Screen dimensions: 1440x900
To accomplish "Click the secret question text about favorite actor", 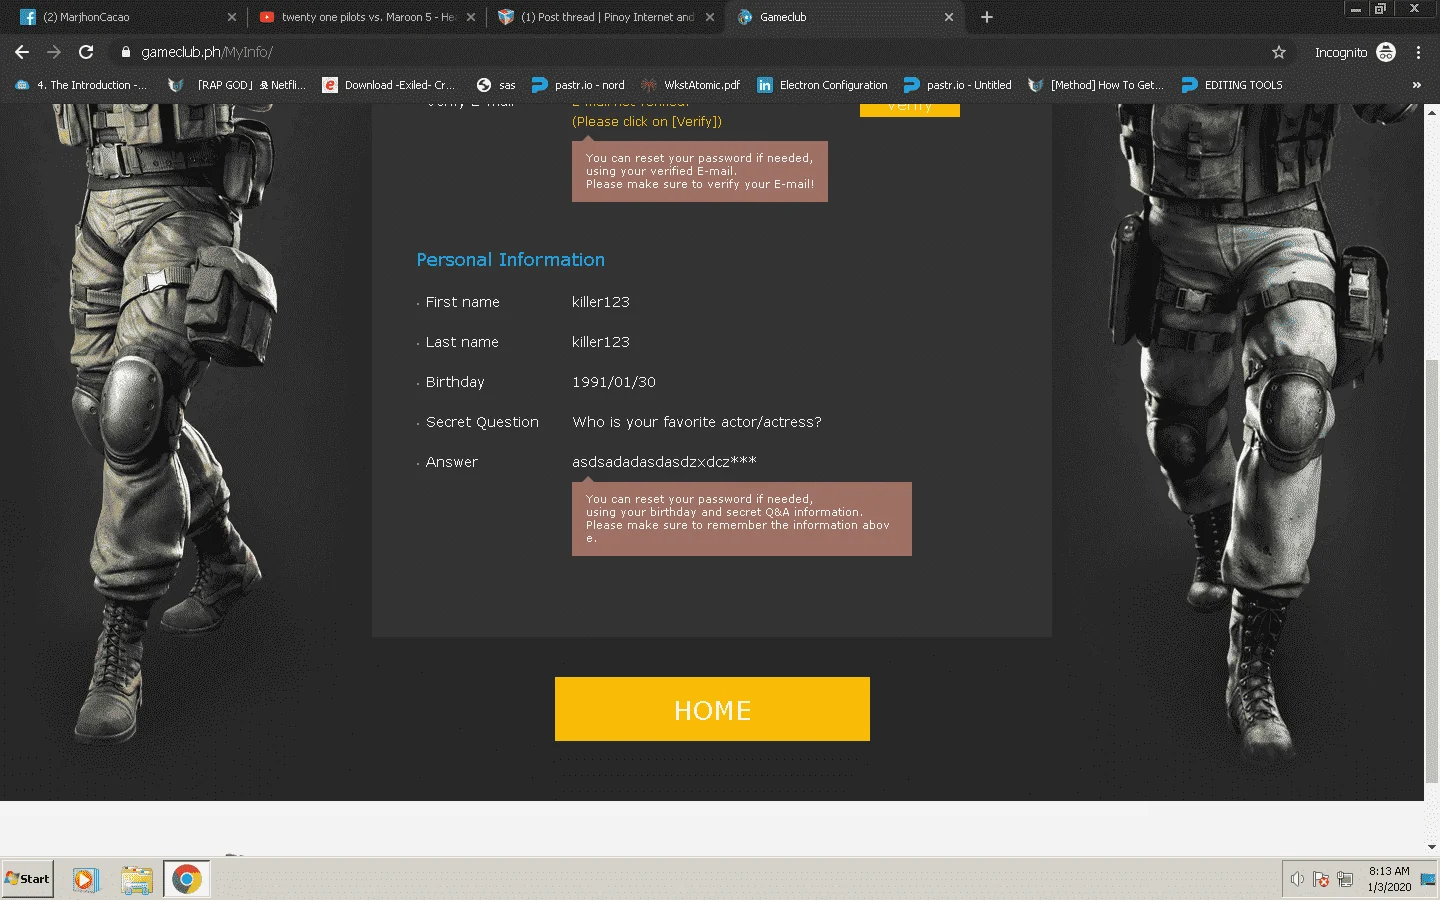I will [697, 422].
